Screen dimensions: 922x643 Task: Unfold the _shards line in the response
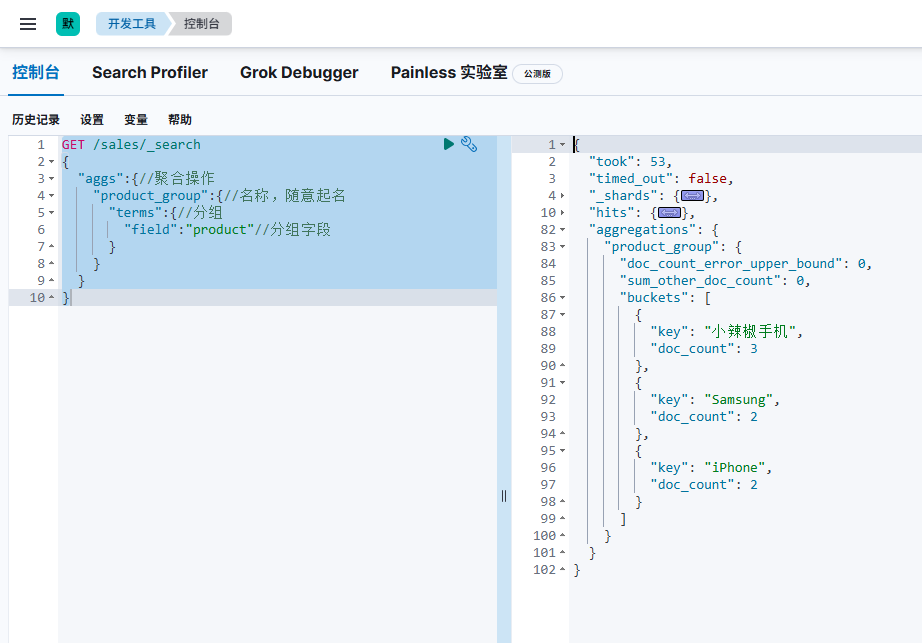click(562, 196)
